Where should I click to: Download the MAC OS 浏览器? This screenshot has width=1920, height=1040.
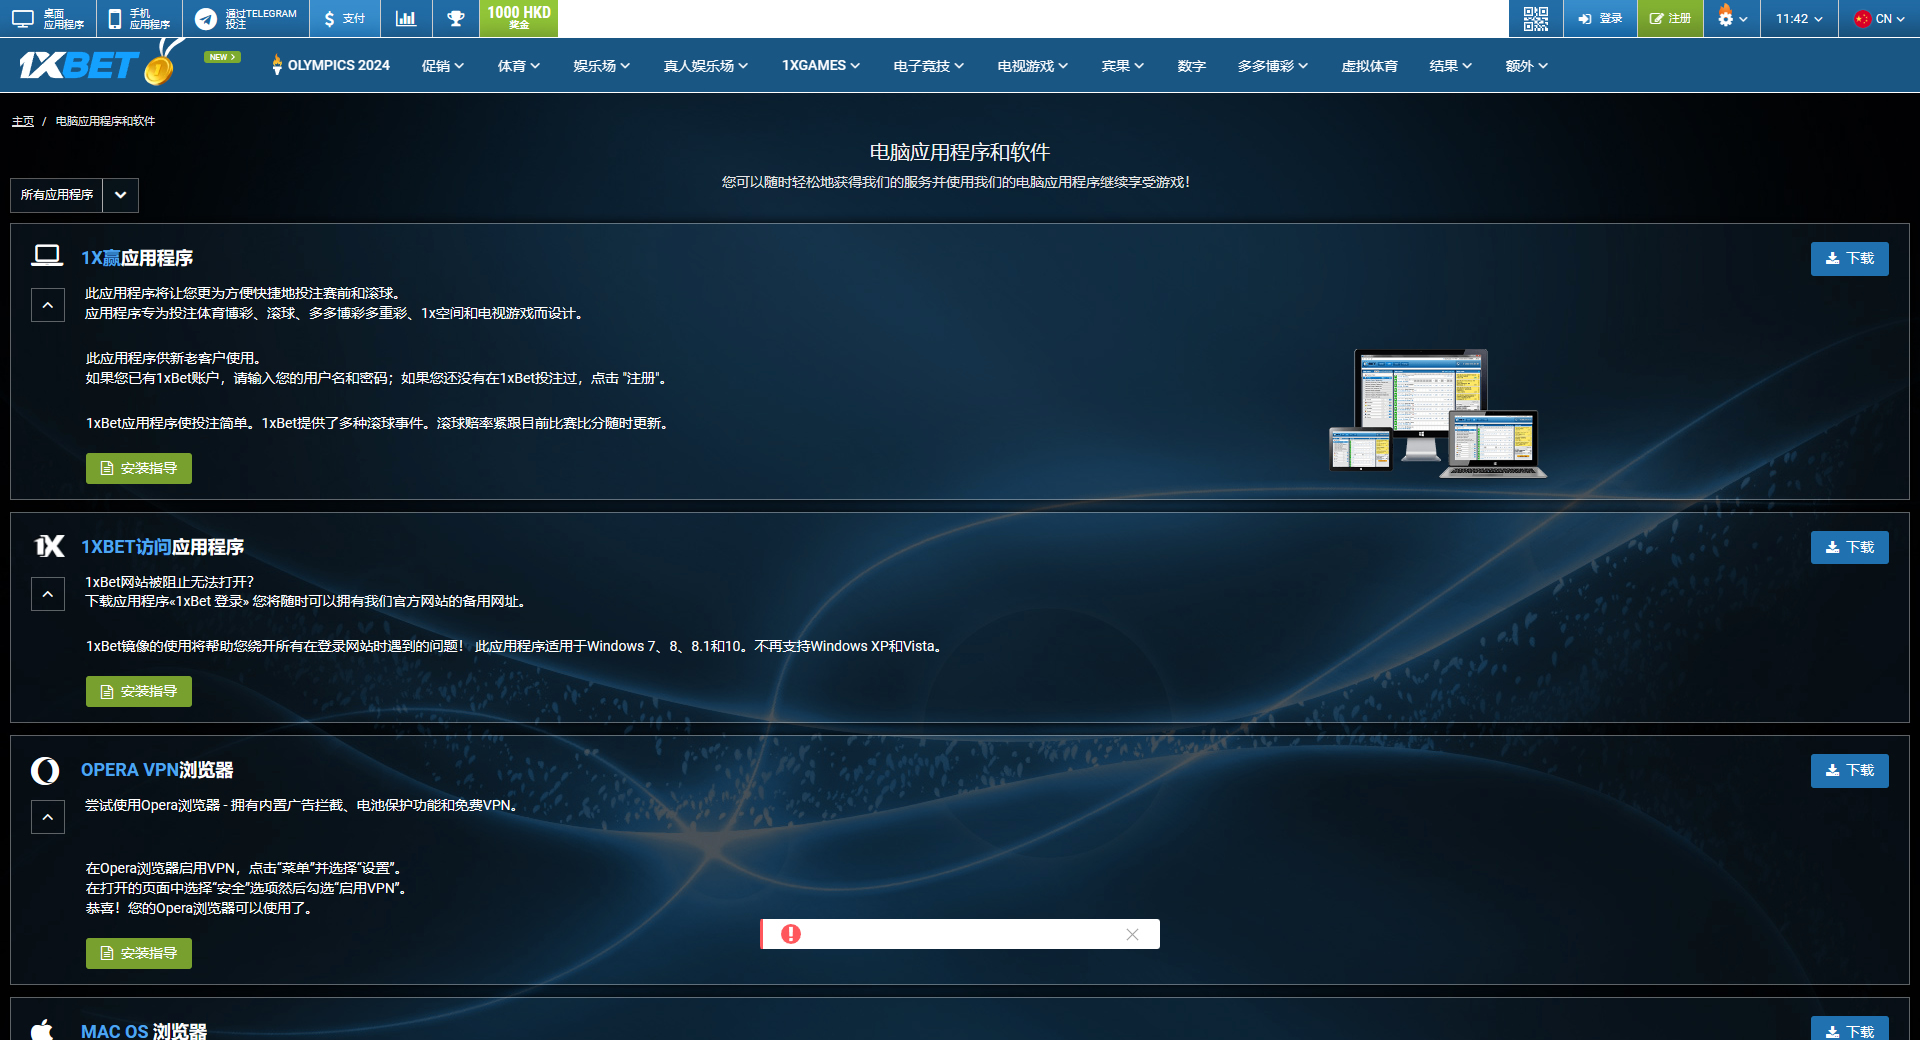click(1849, 1030)
